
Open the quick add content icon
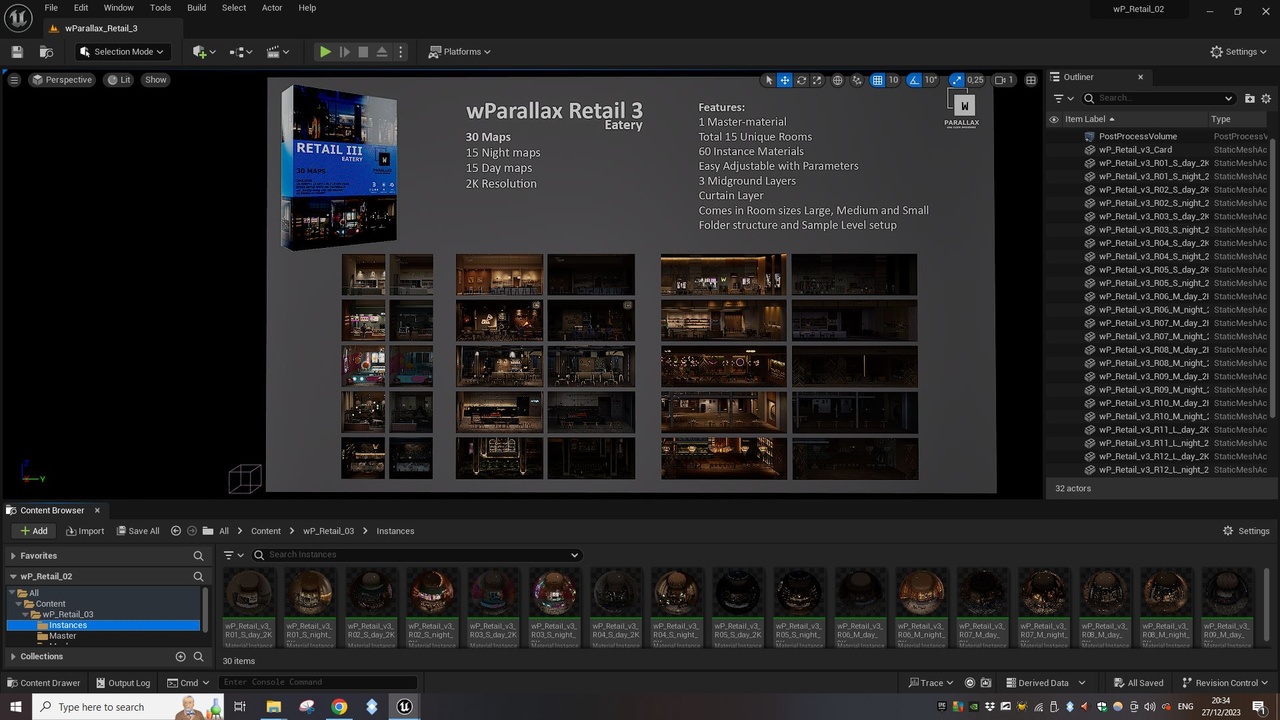click(204, 52)
